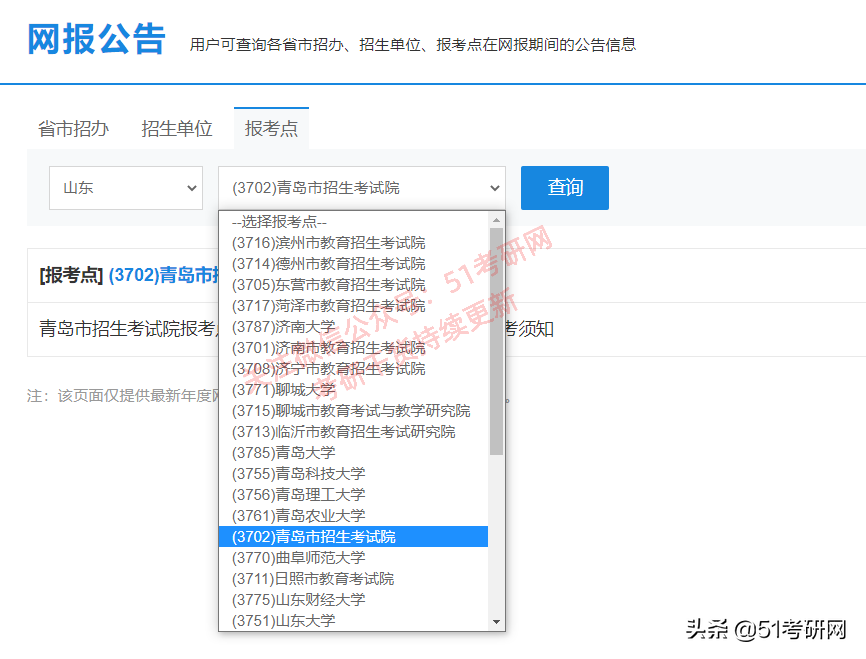Choose --选择报考点-- placeholder option
Viewport: 866px width, 659px height.
coord(353,222)
